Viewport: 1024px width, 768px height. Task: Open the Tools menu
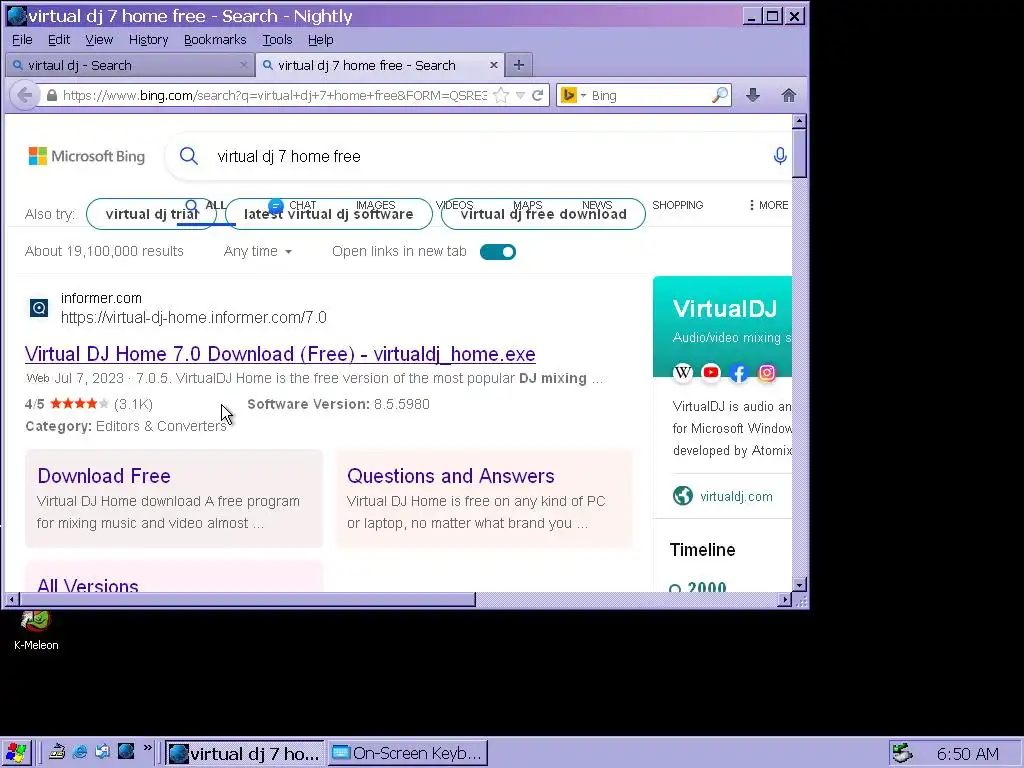point(277,40)
